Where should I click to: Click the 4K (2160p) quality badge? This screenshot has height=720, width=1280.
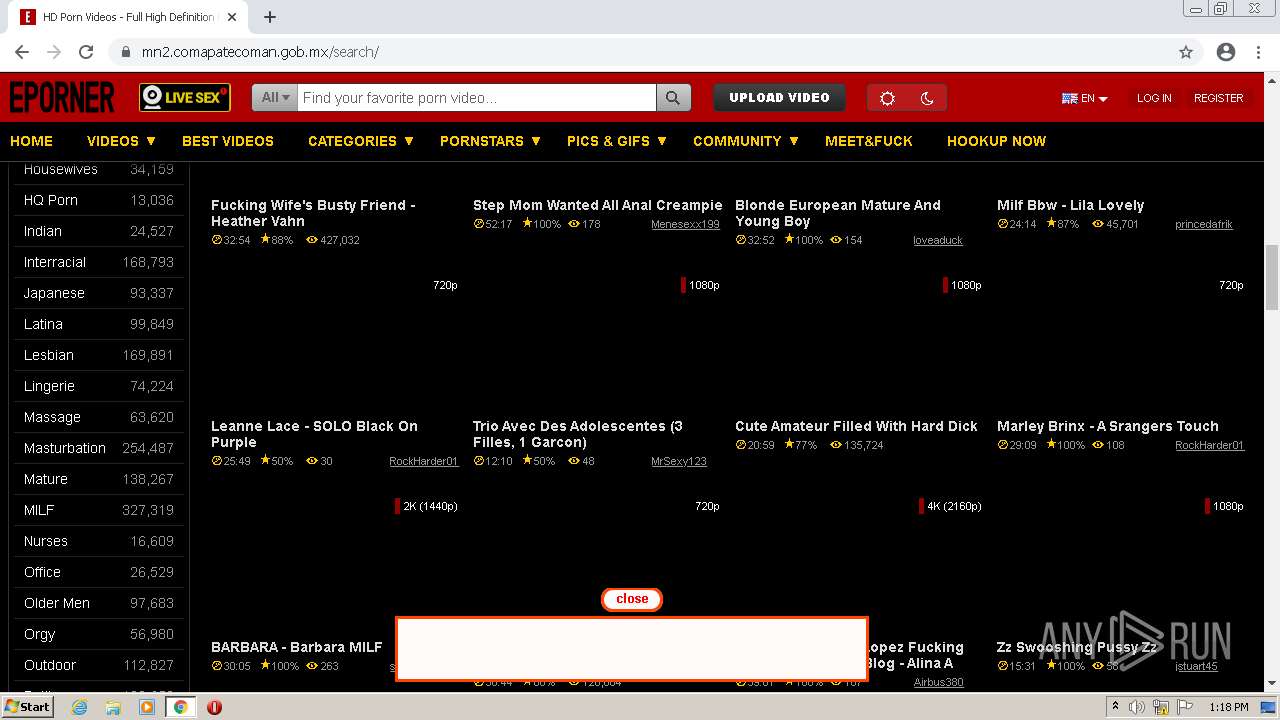pyautogui.click(x=951, y=506)
